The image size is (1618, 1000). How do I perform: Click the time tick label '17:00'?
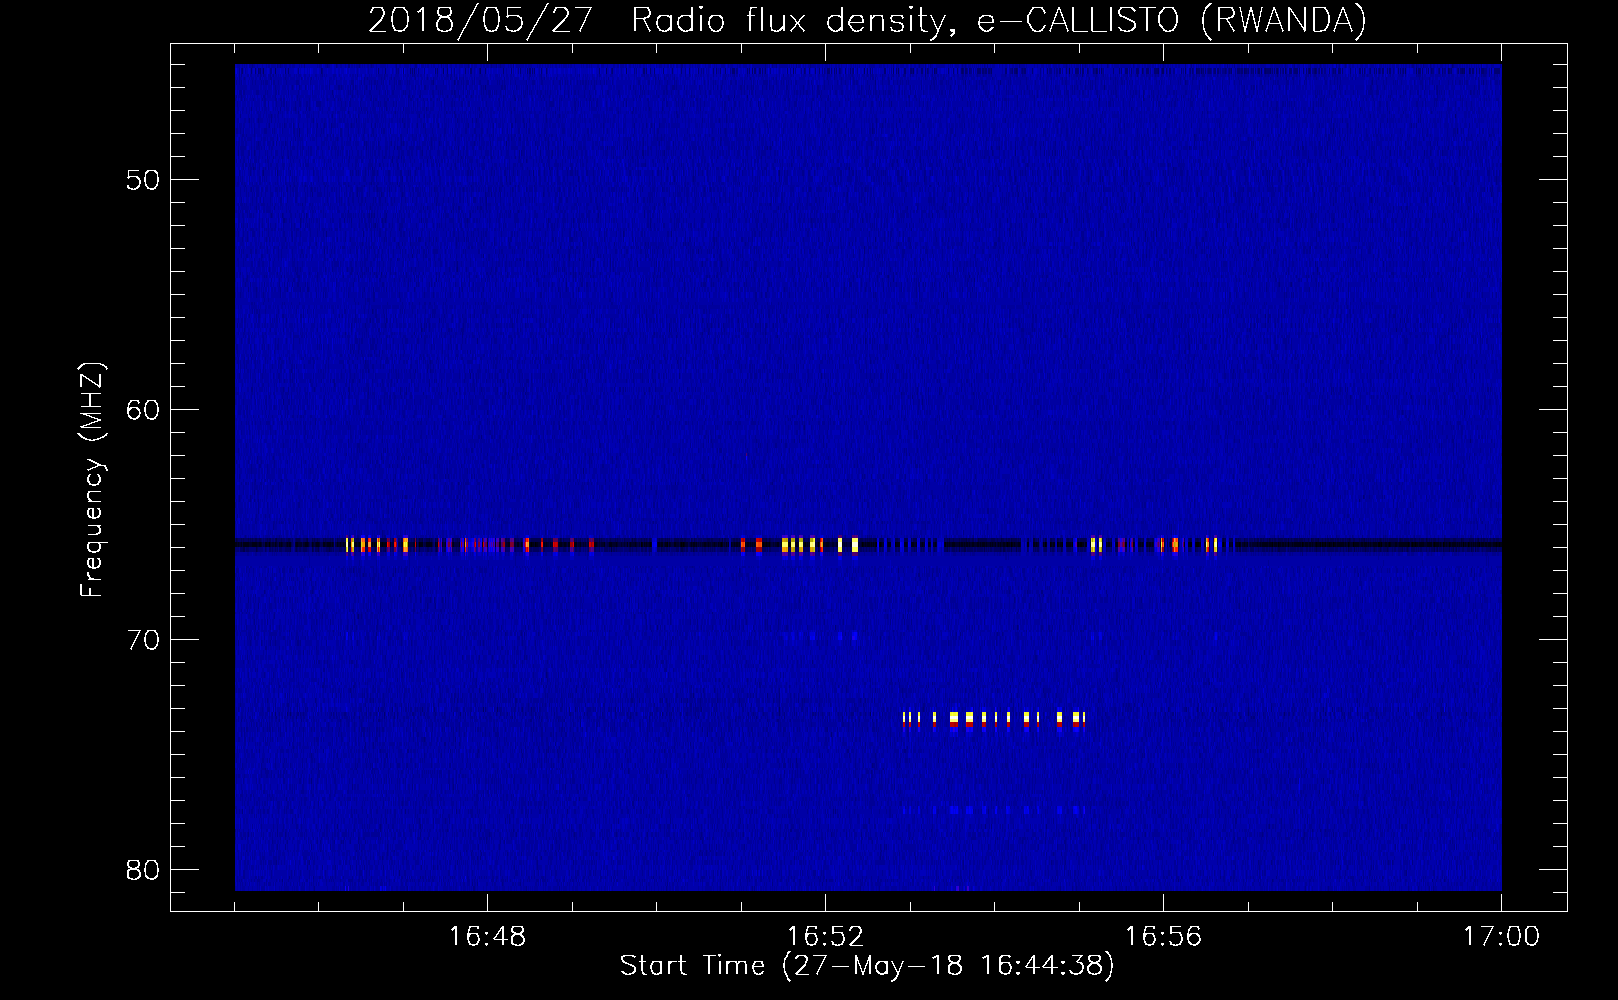[1501, 937]
